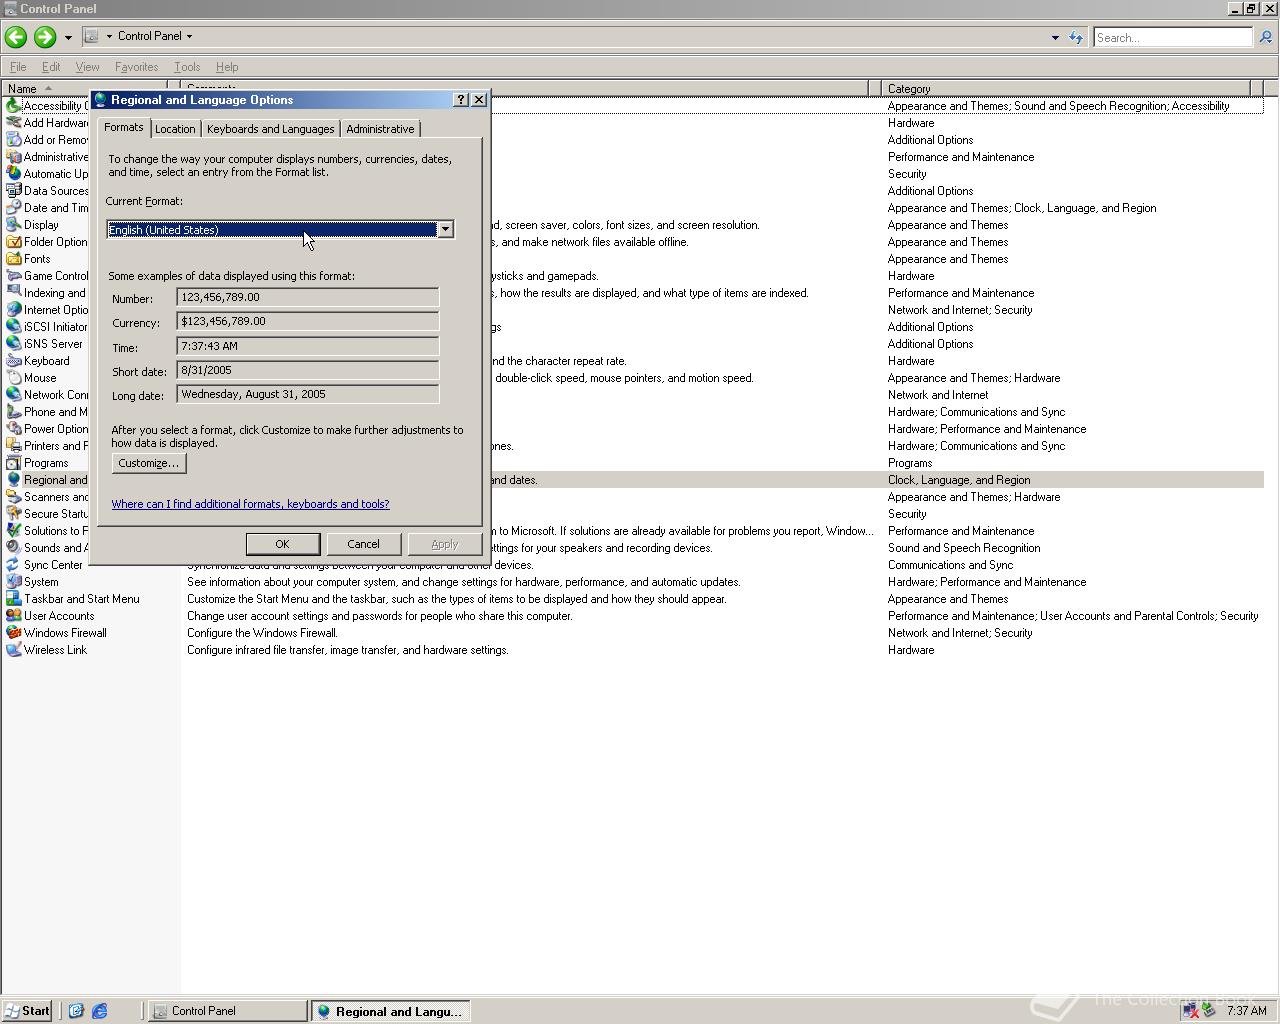Sort by the Name column header
The width and height of the screenshot is (1280, 1024).
(x=84, y=89)
